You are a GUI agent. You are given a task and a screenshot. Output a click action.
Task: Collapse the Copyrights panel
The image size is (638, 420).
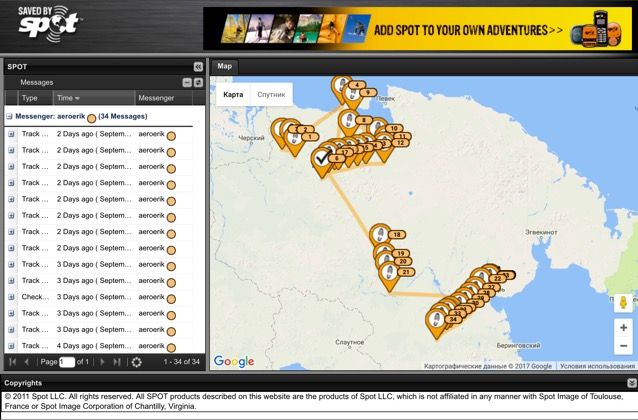(x=631, y=383)
